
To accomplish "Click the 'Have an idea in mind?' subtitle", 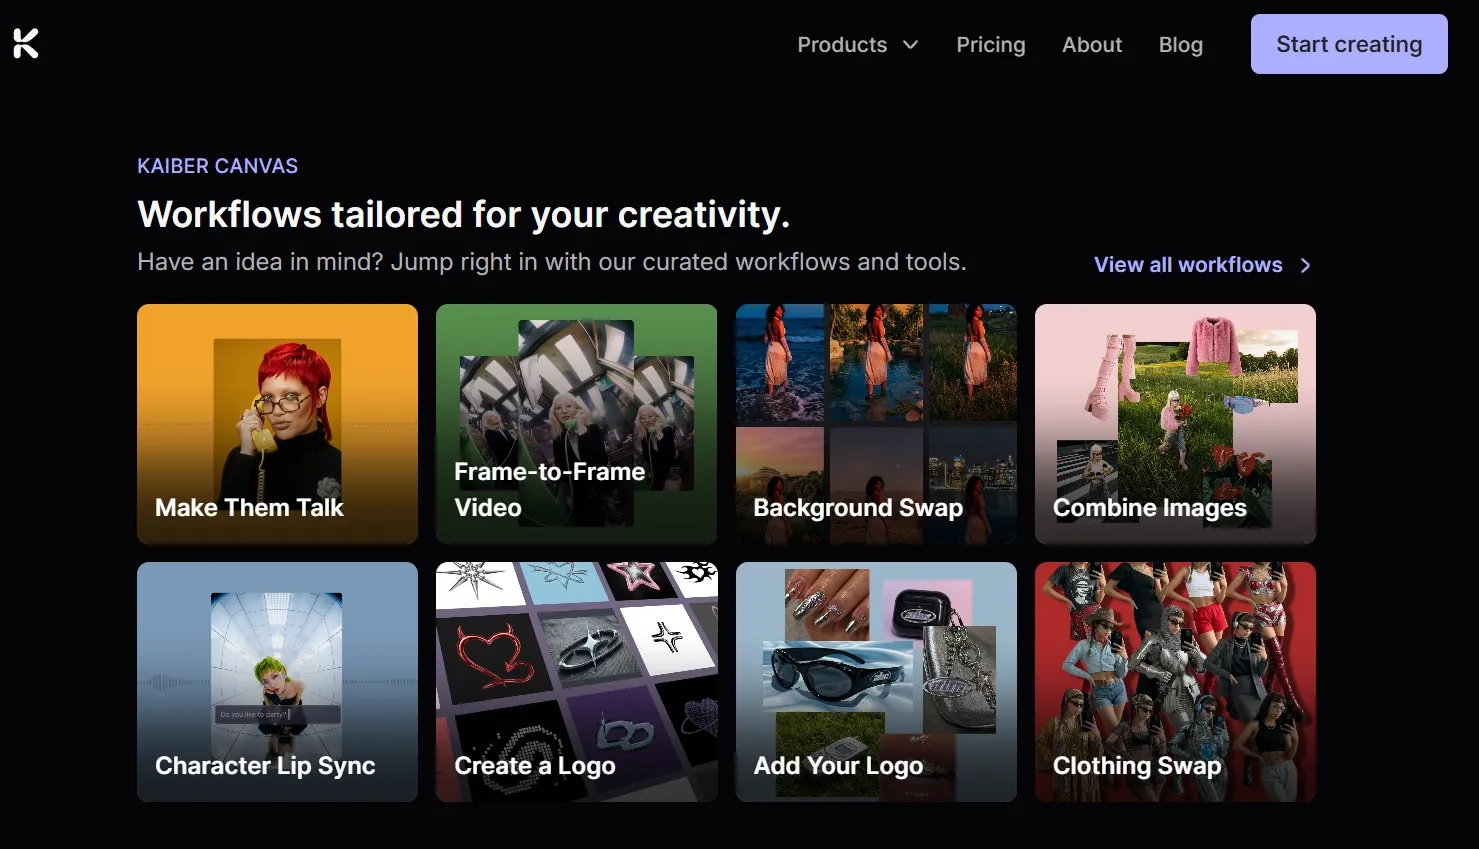I will coord(552,262).
